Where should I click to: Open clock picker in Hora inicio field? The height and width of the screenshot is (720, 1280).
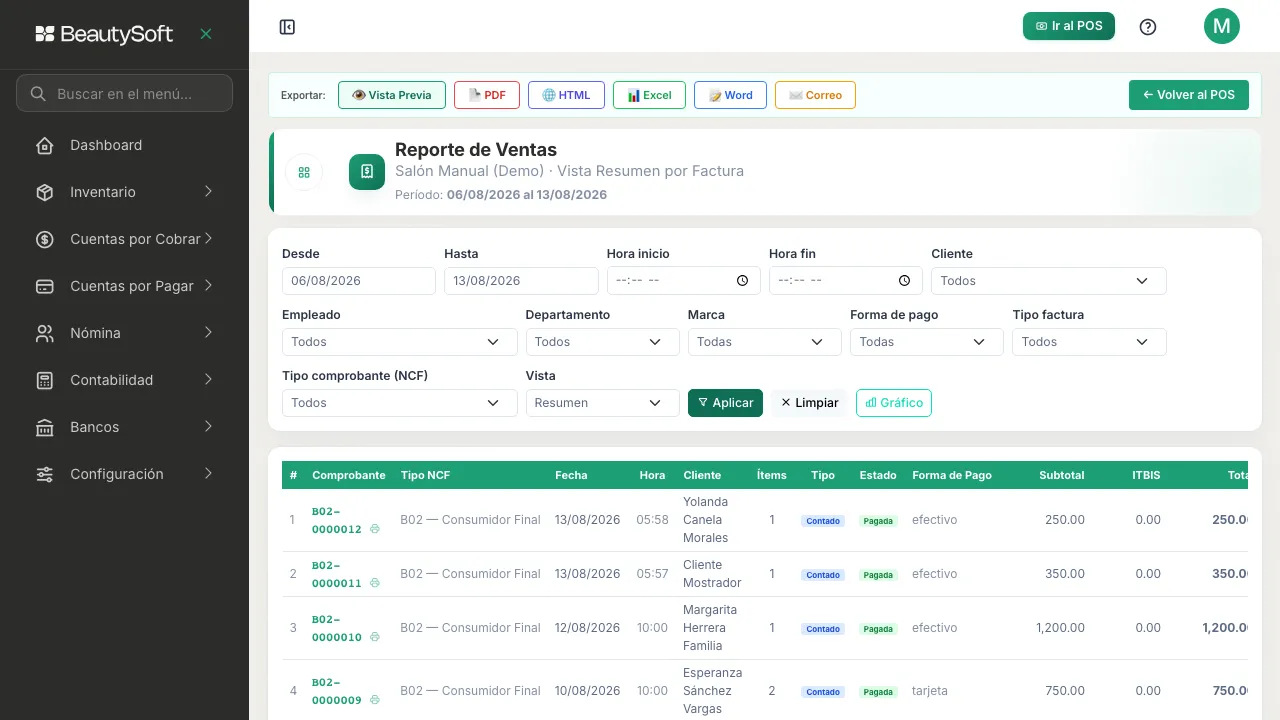coord(742,281)
